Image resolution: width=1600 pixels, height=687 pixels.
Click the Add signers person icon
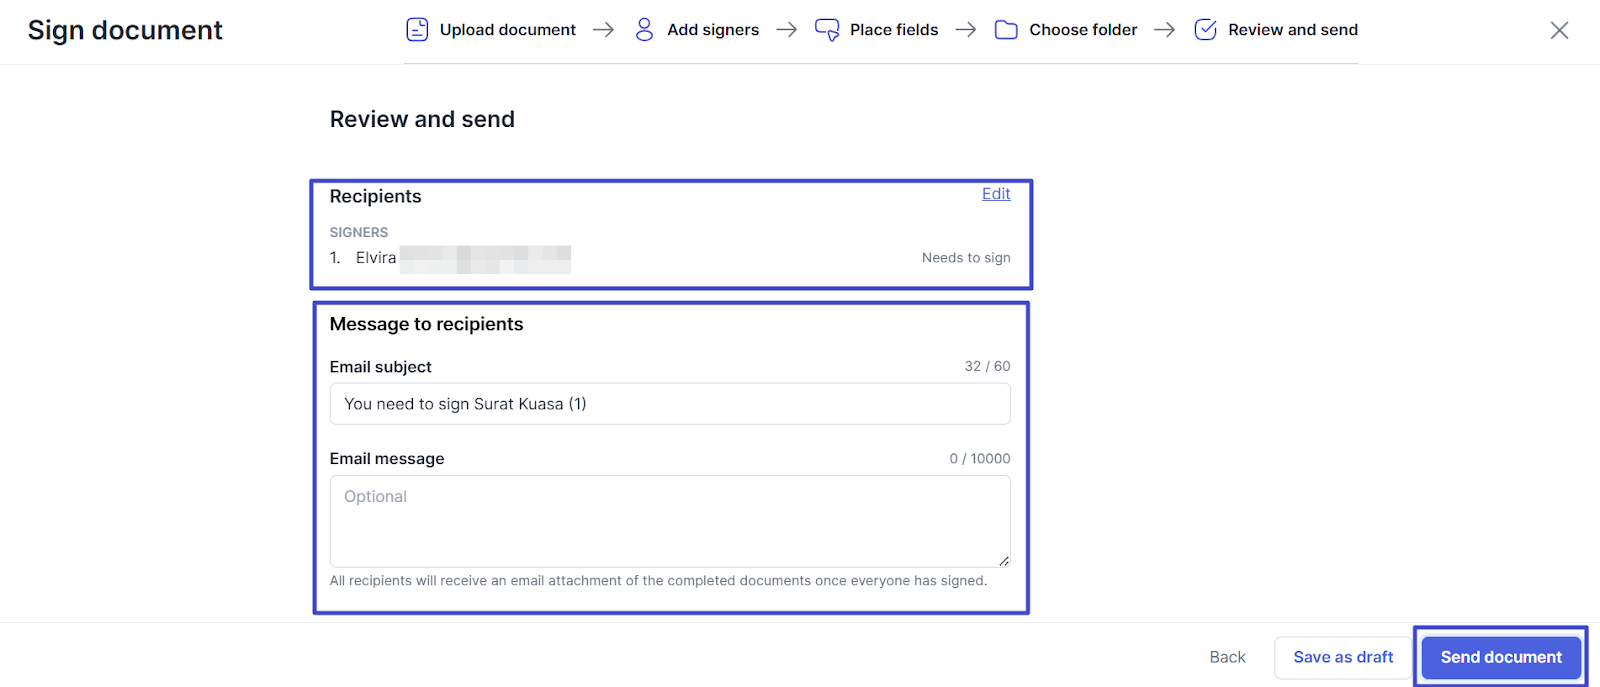coord(644,30)
